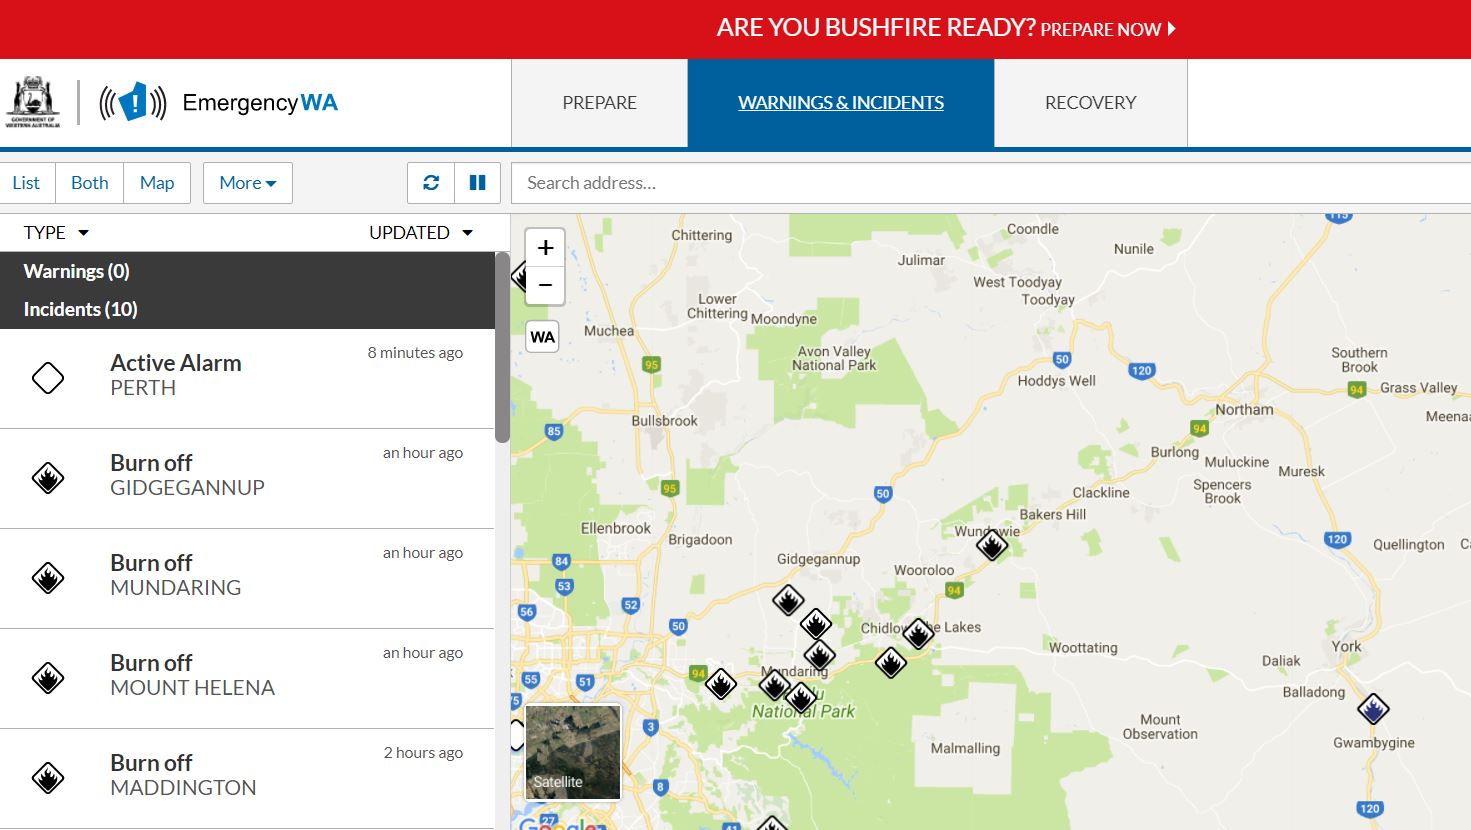
Task: Click the incident list scrollbar
Action: (x=502, y=347)
